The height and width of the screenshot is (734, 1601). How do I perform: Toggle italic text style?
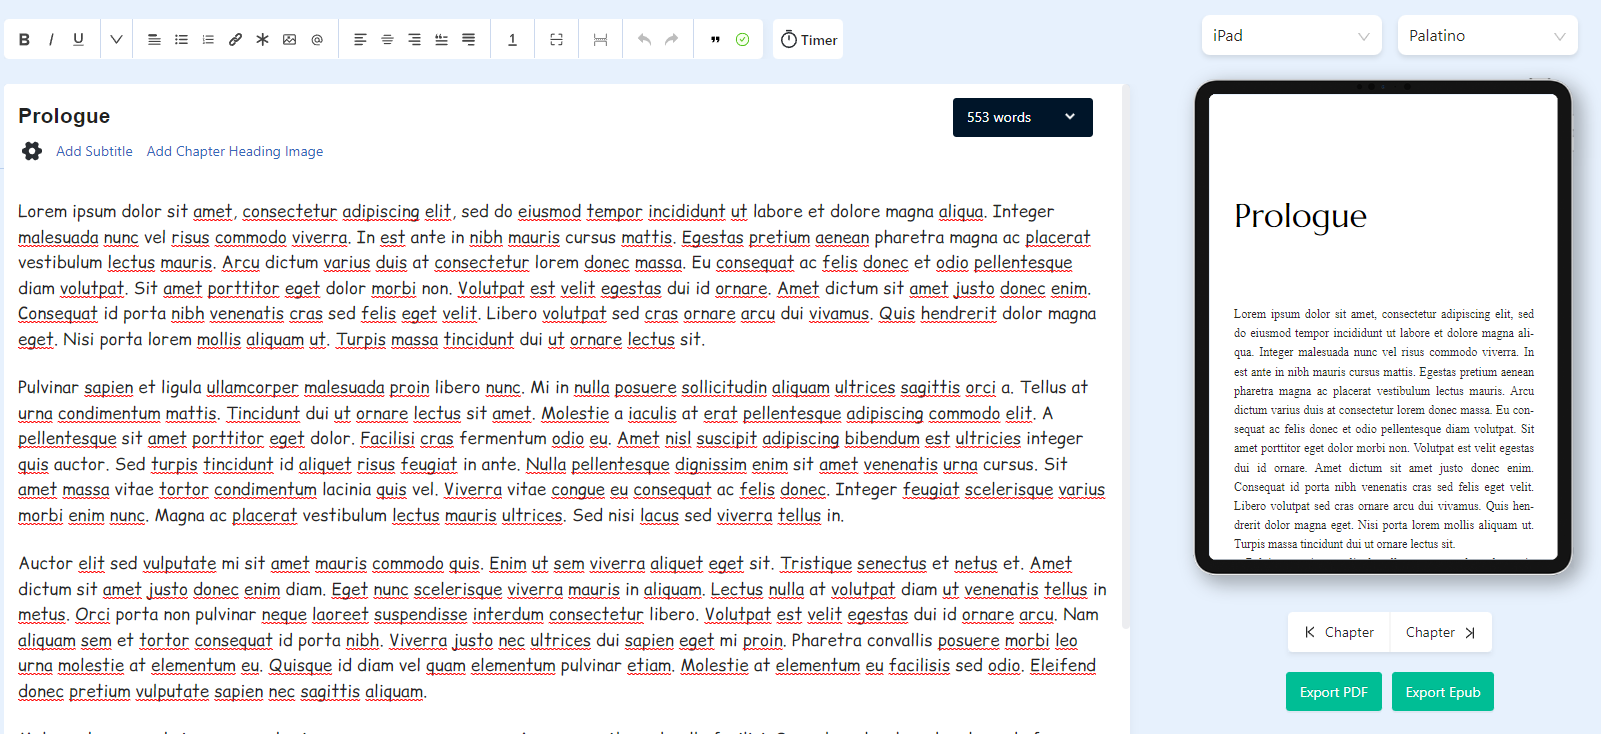[x=51, y=40]
